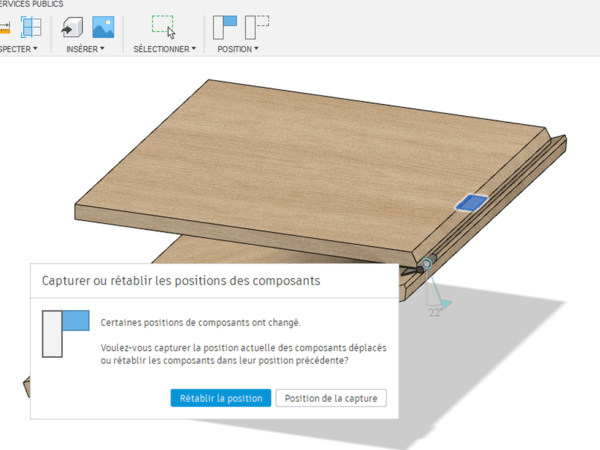
Task: Click the Capture Position toolbar icon
Action: (225, 27)
